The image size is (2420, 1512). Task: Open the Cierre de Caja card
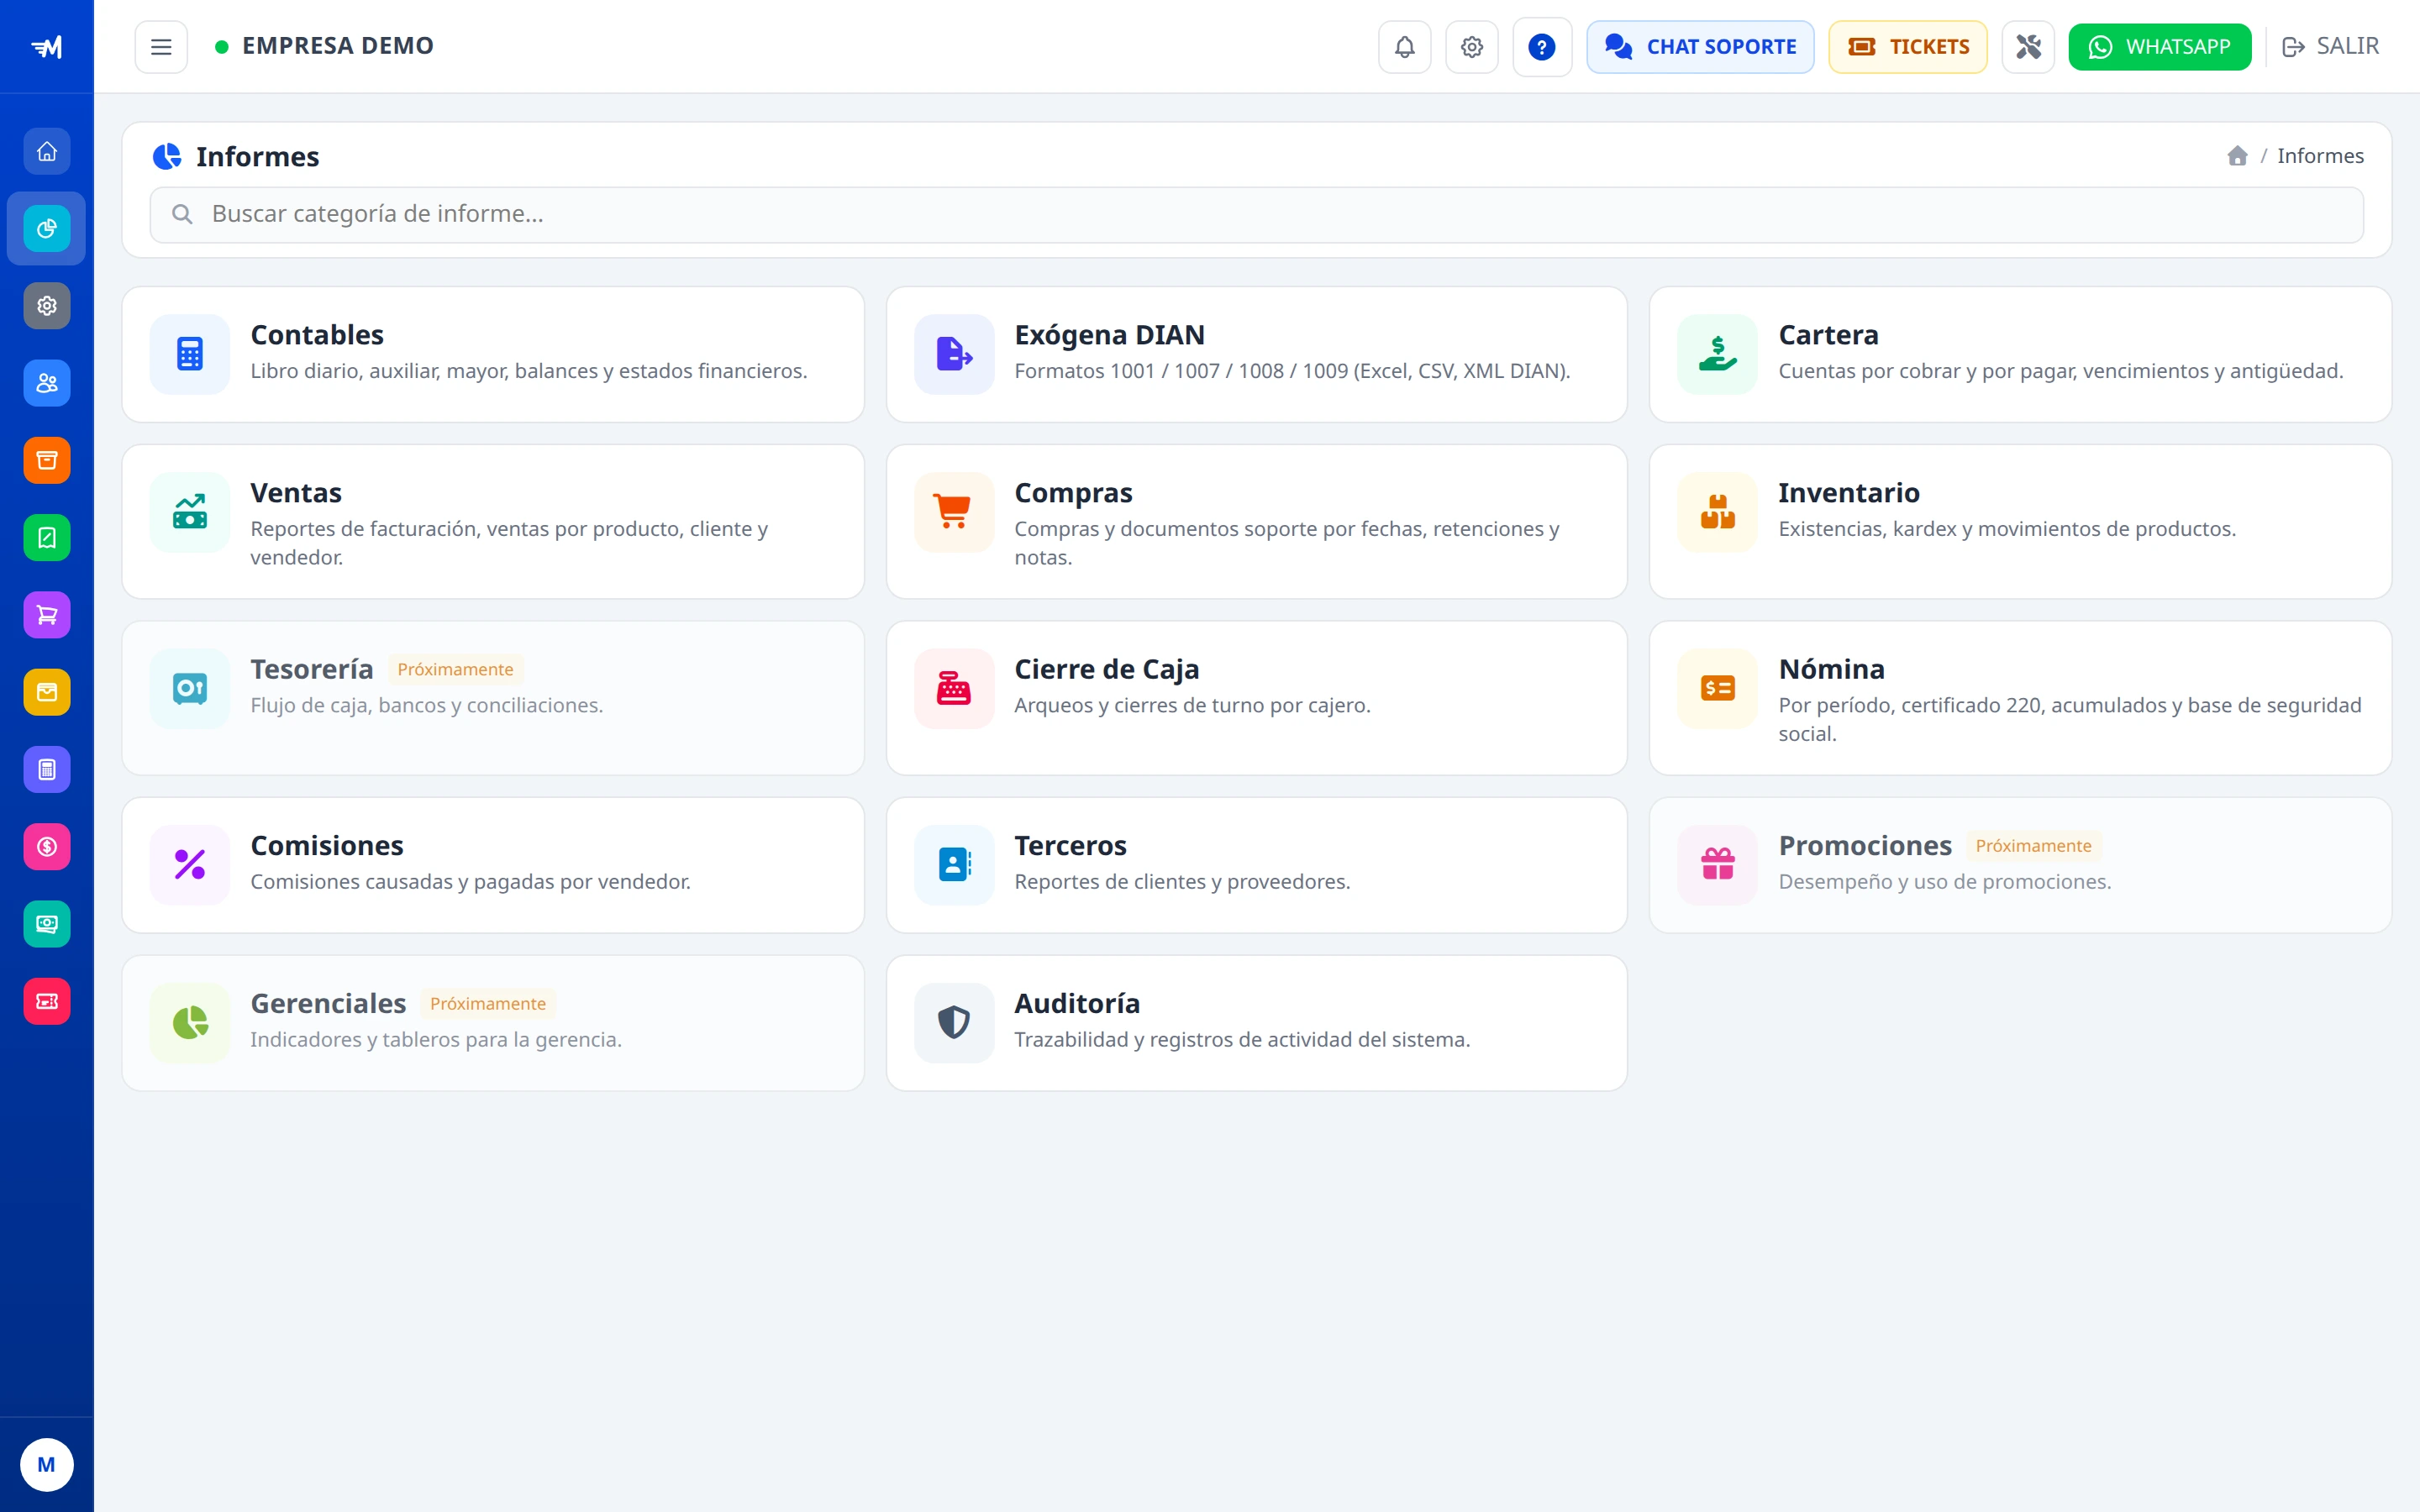click(x=1257, y=698)
